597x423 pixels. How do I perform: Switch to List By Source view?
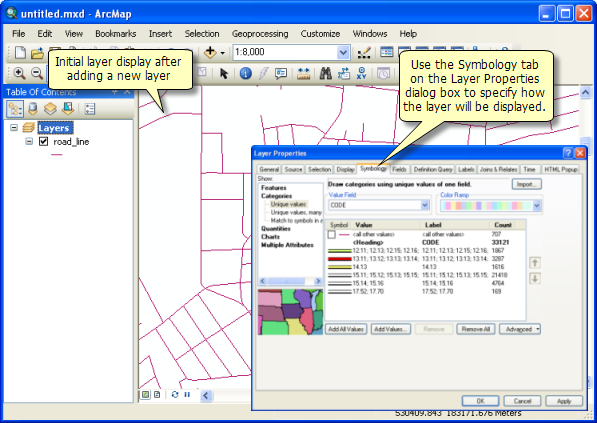33,109
